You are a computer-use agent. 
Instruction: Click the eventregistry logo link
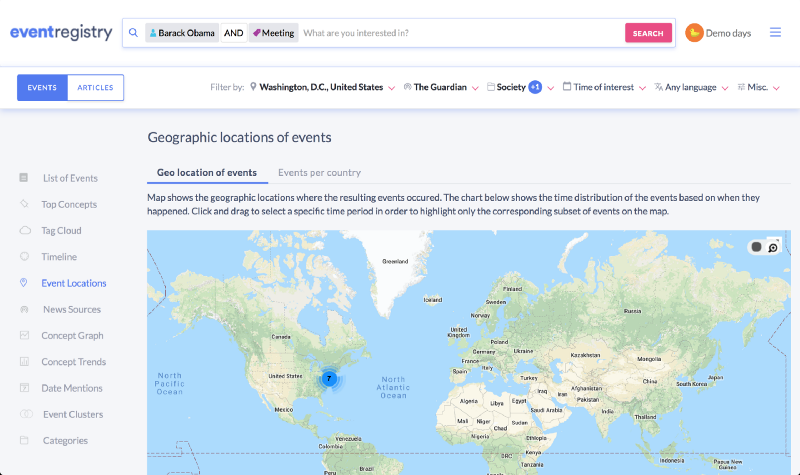click(61, 33)
